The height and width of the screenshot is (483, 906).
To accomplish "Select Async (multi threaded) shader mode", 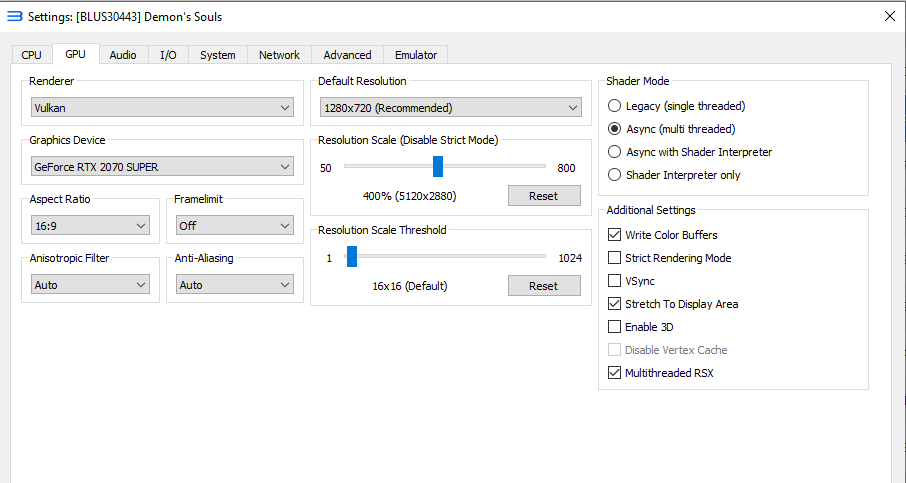I will tap(672, 129).
